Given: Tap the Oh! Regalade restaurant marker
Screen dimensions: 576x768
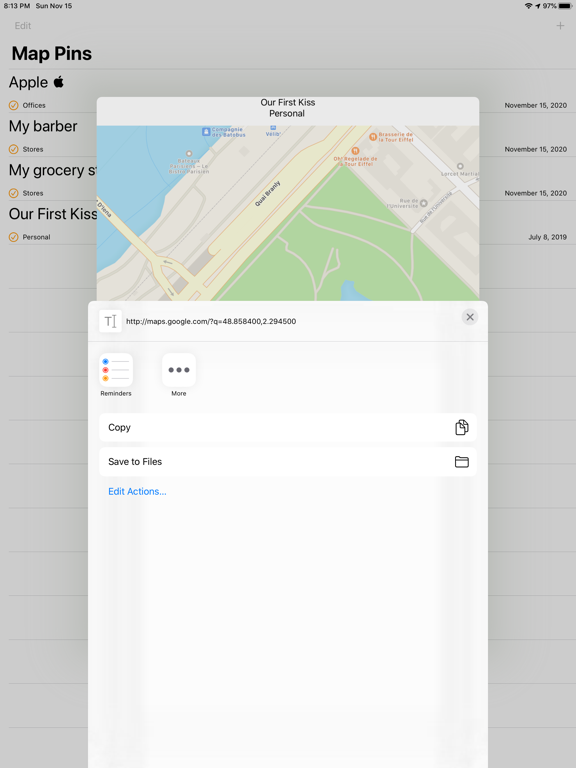Looking at the screenshot, I should (x=355, y=151).
